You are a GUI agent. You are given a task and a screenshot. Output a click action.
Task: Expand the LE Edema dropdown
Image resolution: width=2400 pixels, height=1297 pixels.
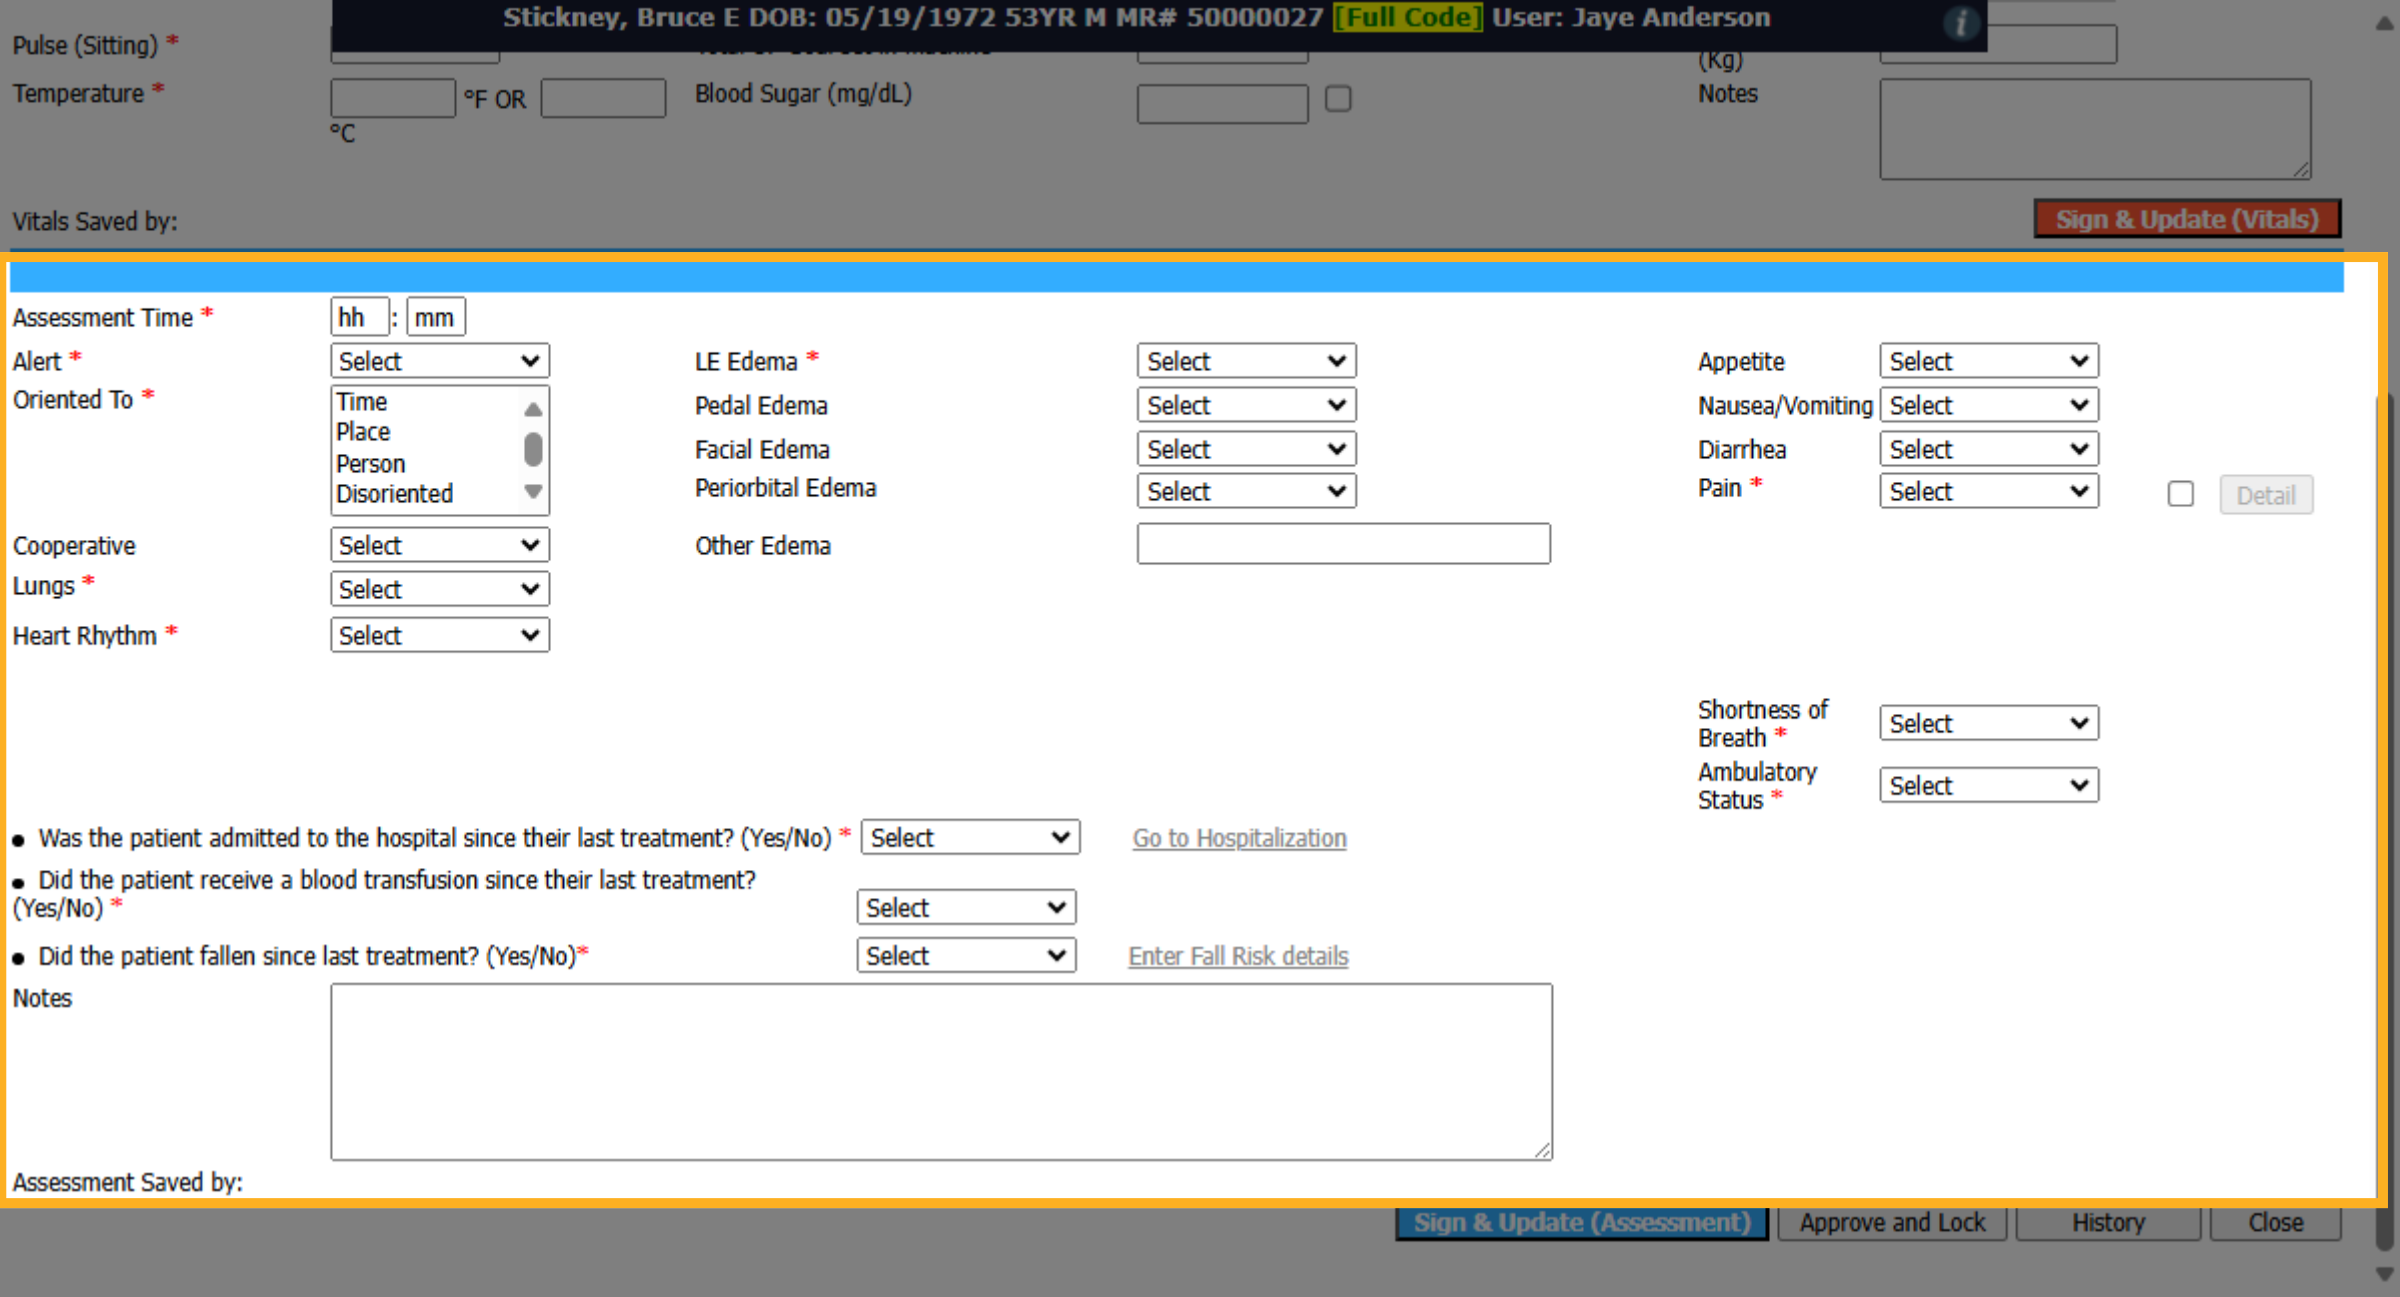coord(1246,361)
